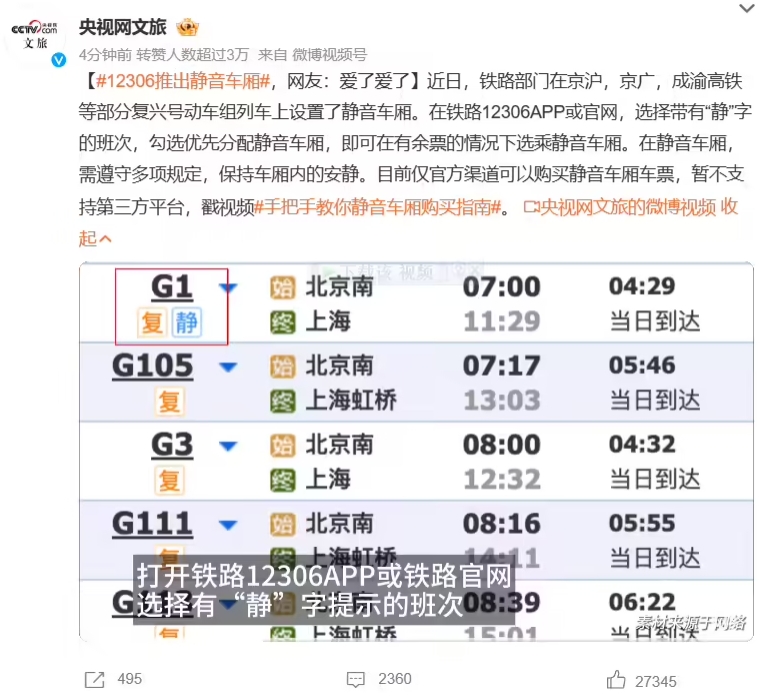Expand the G1 train dropdown arrow
The height and width of the screenshot is (697, 760).
pyautogui.click(x=229, y=289)
